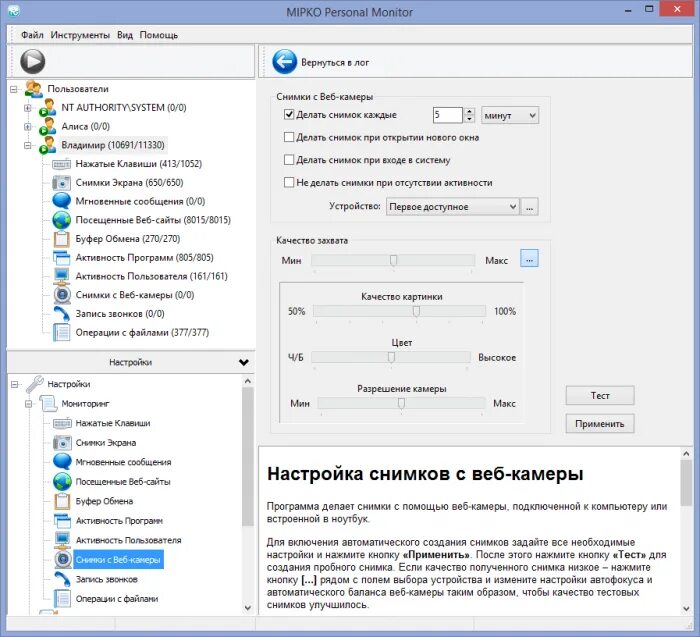
Task: Click chat bubble icon beside Мгновенные сообщения (0/0)
Action: pos(62,201)
